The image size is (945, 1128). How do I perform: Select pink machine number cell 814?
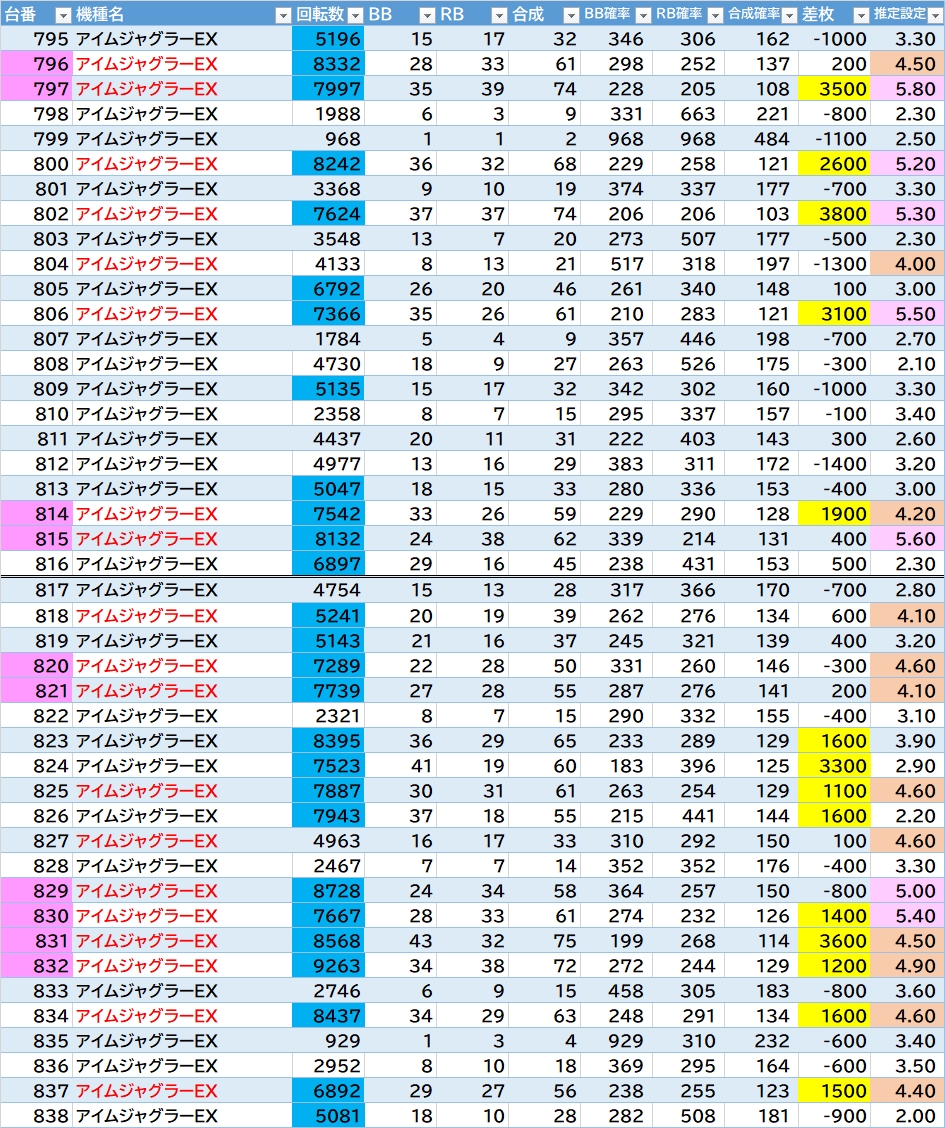36,514
